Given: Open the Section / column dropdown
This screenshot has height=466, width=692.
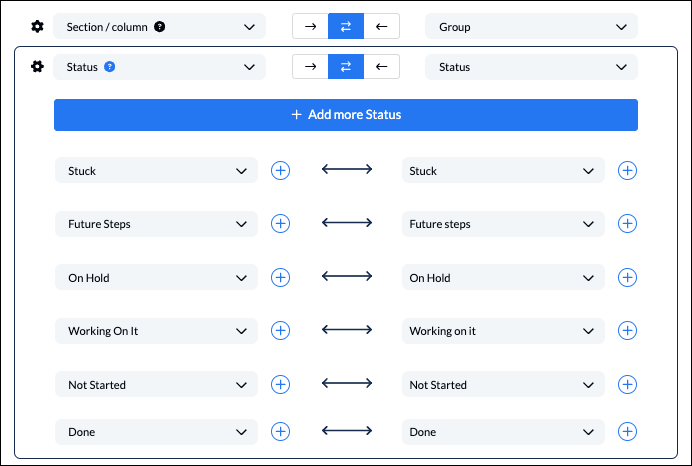Looking at the screenshot, I should (x=159, y=26).
